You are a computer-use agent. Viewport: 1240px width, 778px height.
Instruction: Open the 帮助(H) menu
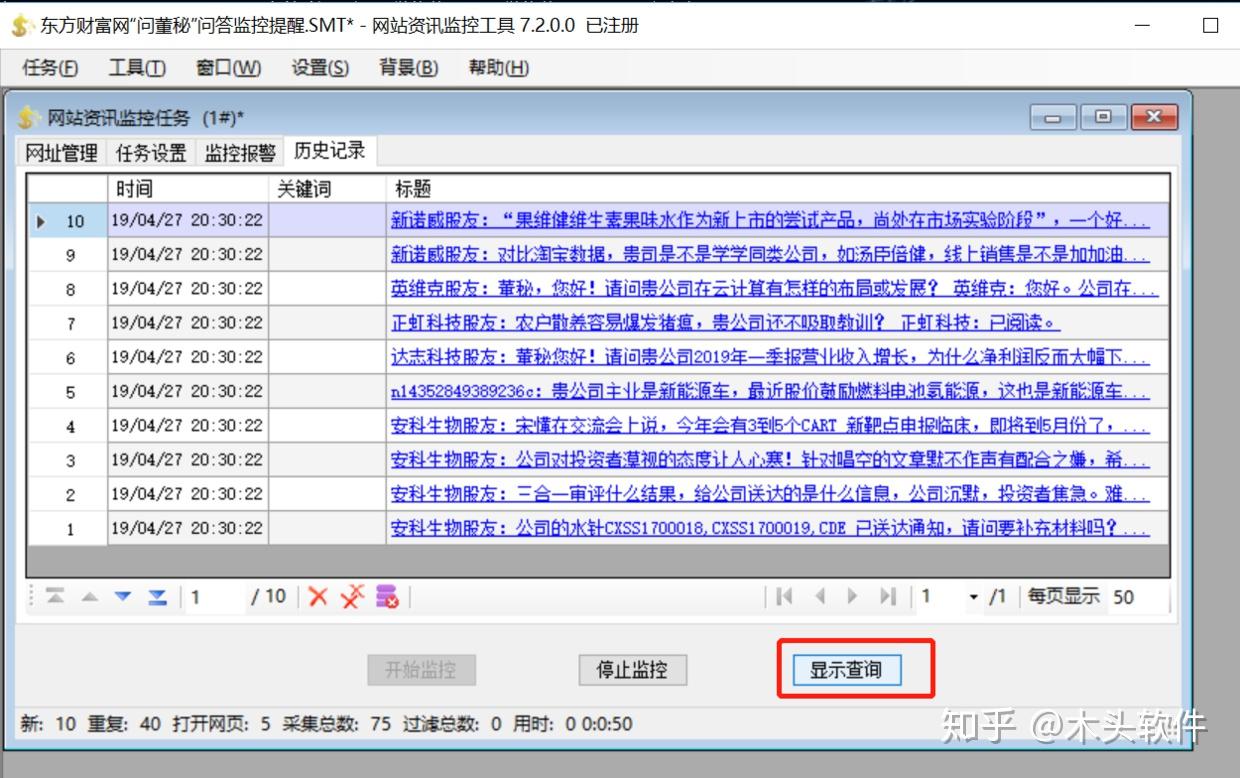[x=499, y=68]
